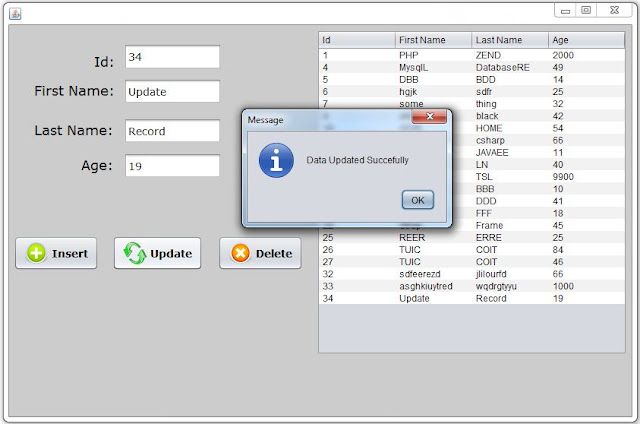Screen dimensions: 640x424
Task: Select the Id 33 cell
Action: [x=357, y=286]
